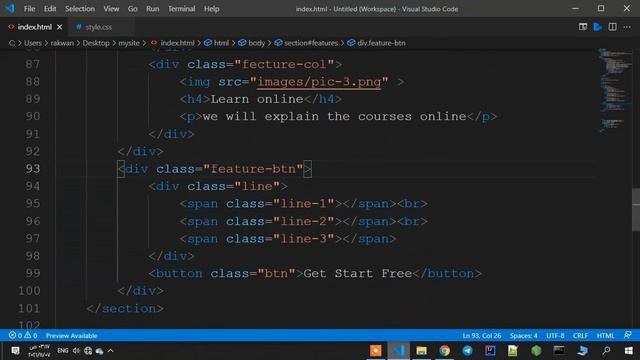Image resolution: width=640 pixels, height=360 pixels.
Task: Change encoding via 'UTF-8'
Action: [x=555, y=336]
